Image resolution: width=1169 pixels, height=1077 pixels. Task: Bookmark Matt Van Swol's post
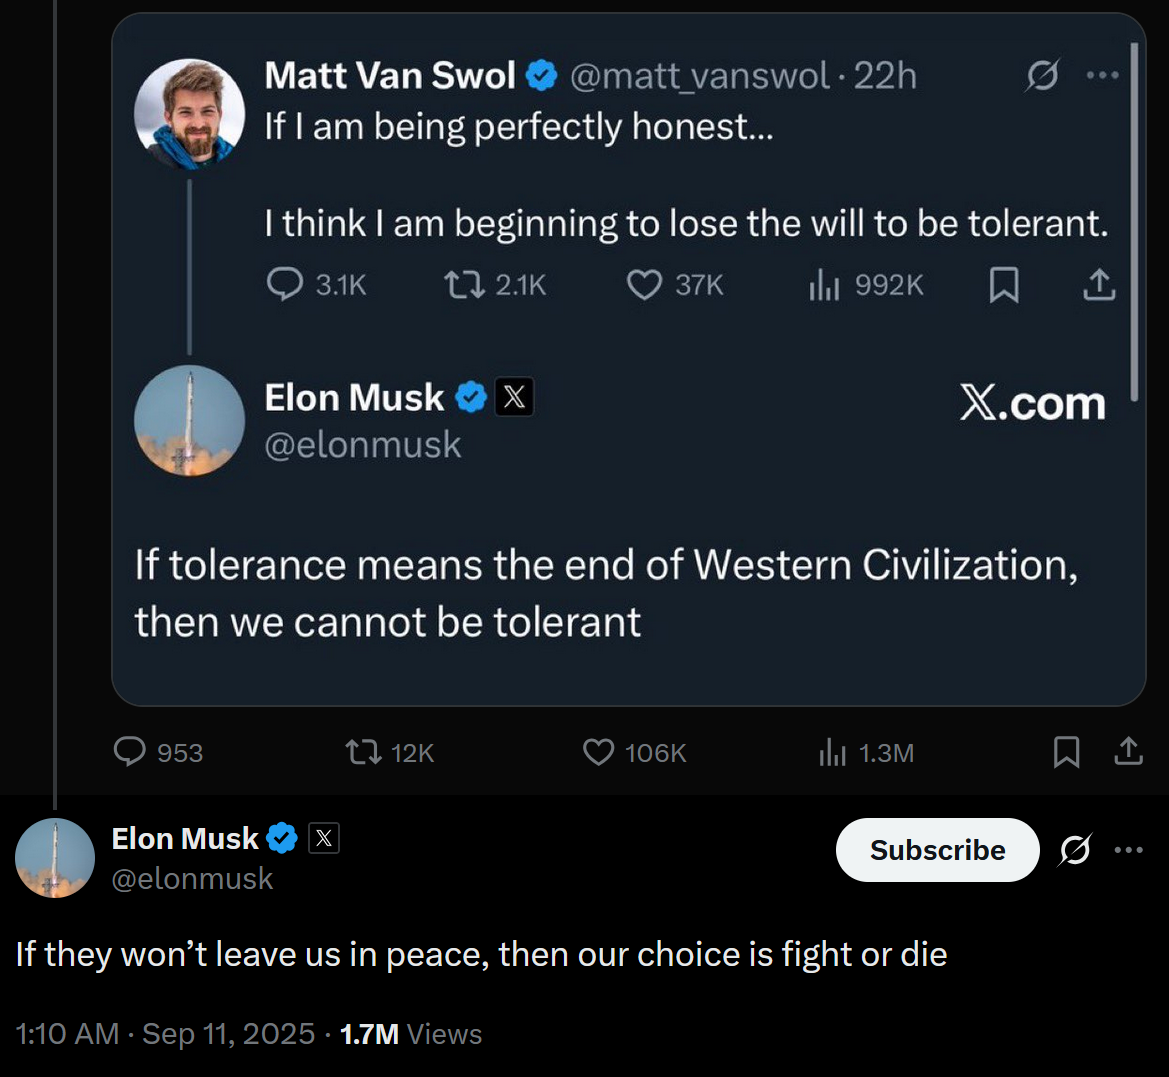(x=1003, y=285)
